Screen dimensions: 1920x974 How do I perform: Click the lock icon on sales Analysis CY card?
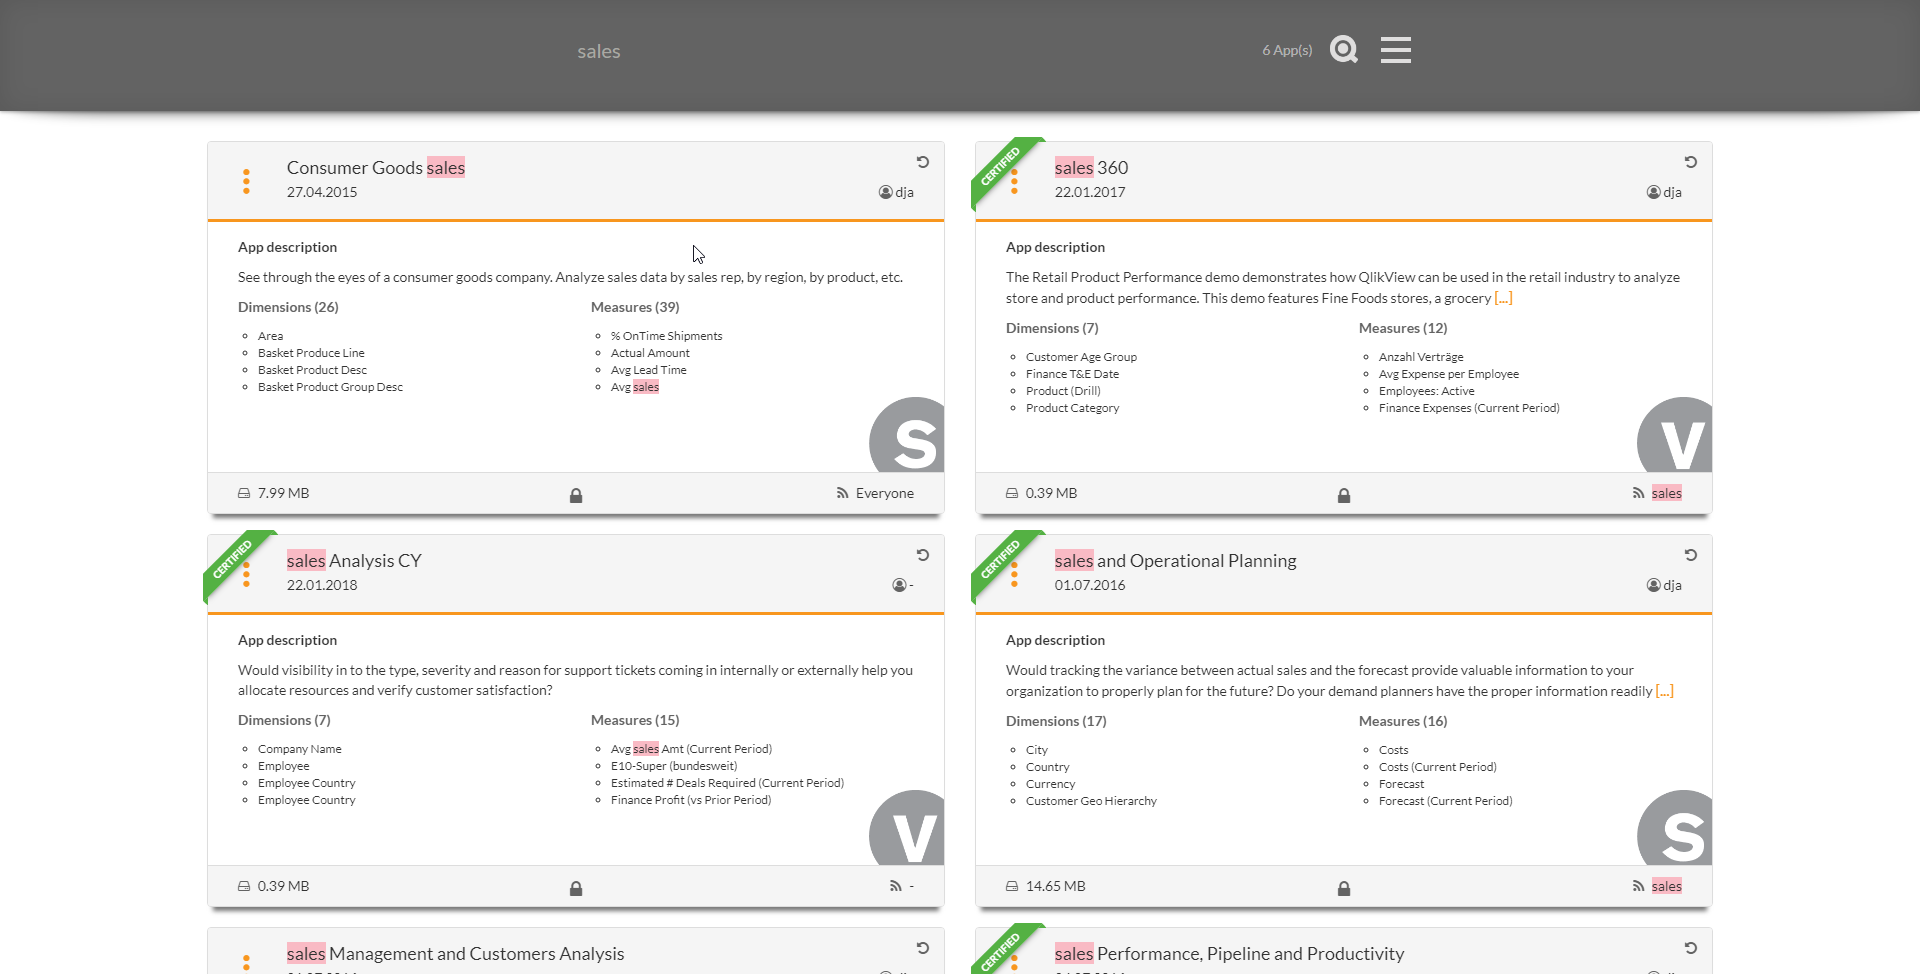(x=576, y=888)
